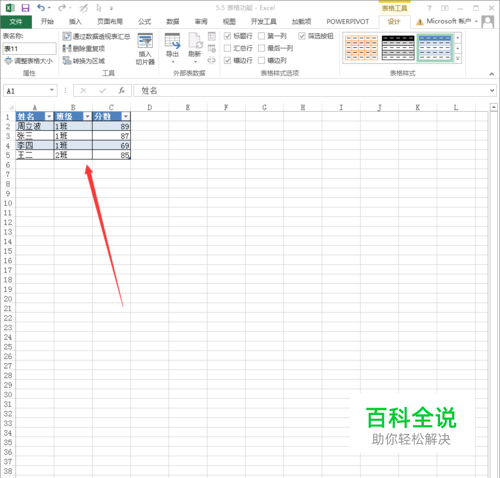Click the table name field showing 表11
The width and height of the screenshot is (500, 478).
(x=29, y=49)
